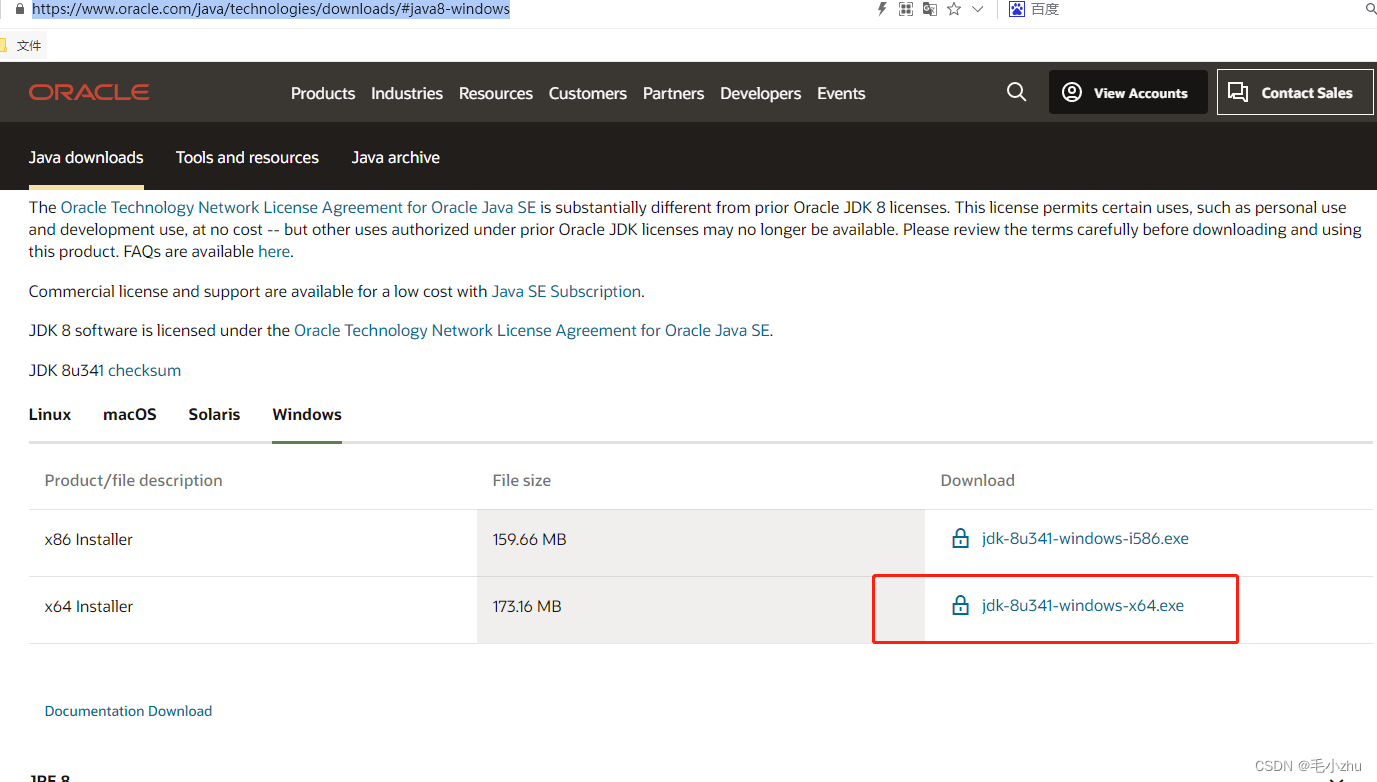Click the lightning bolt icon in the browser toolbar
The image size is (1377, 782).
[881, 9]
